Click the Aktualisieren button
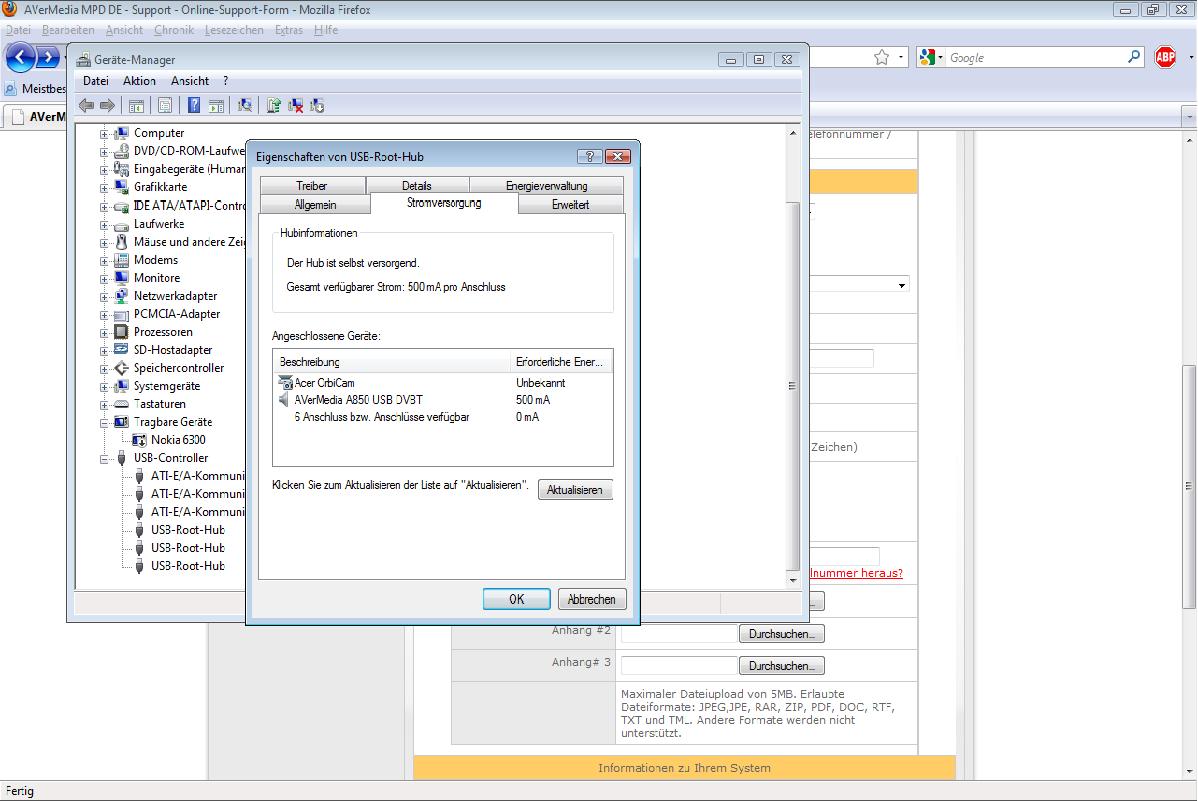1198x801 pixels. point(575,490)
